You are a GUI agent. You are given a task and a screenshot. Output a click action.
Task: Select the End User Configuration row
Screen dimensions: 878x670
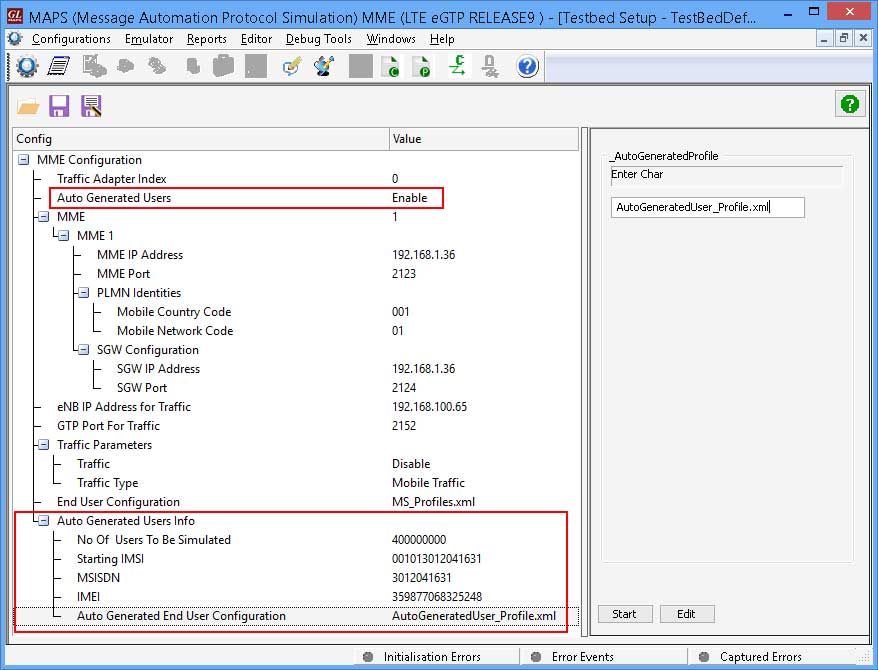(296, 502)
